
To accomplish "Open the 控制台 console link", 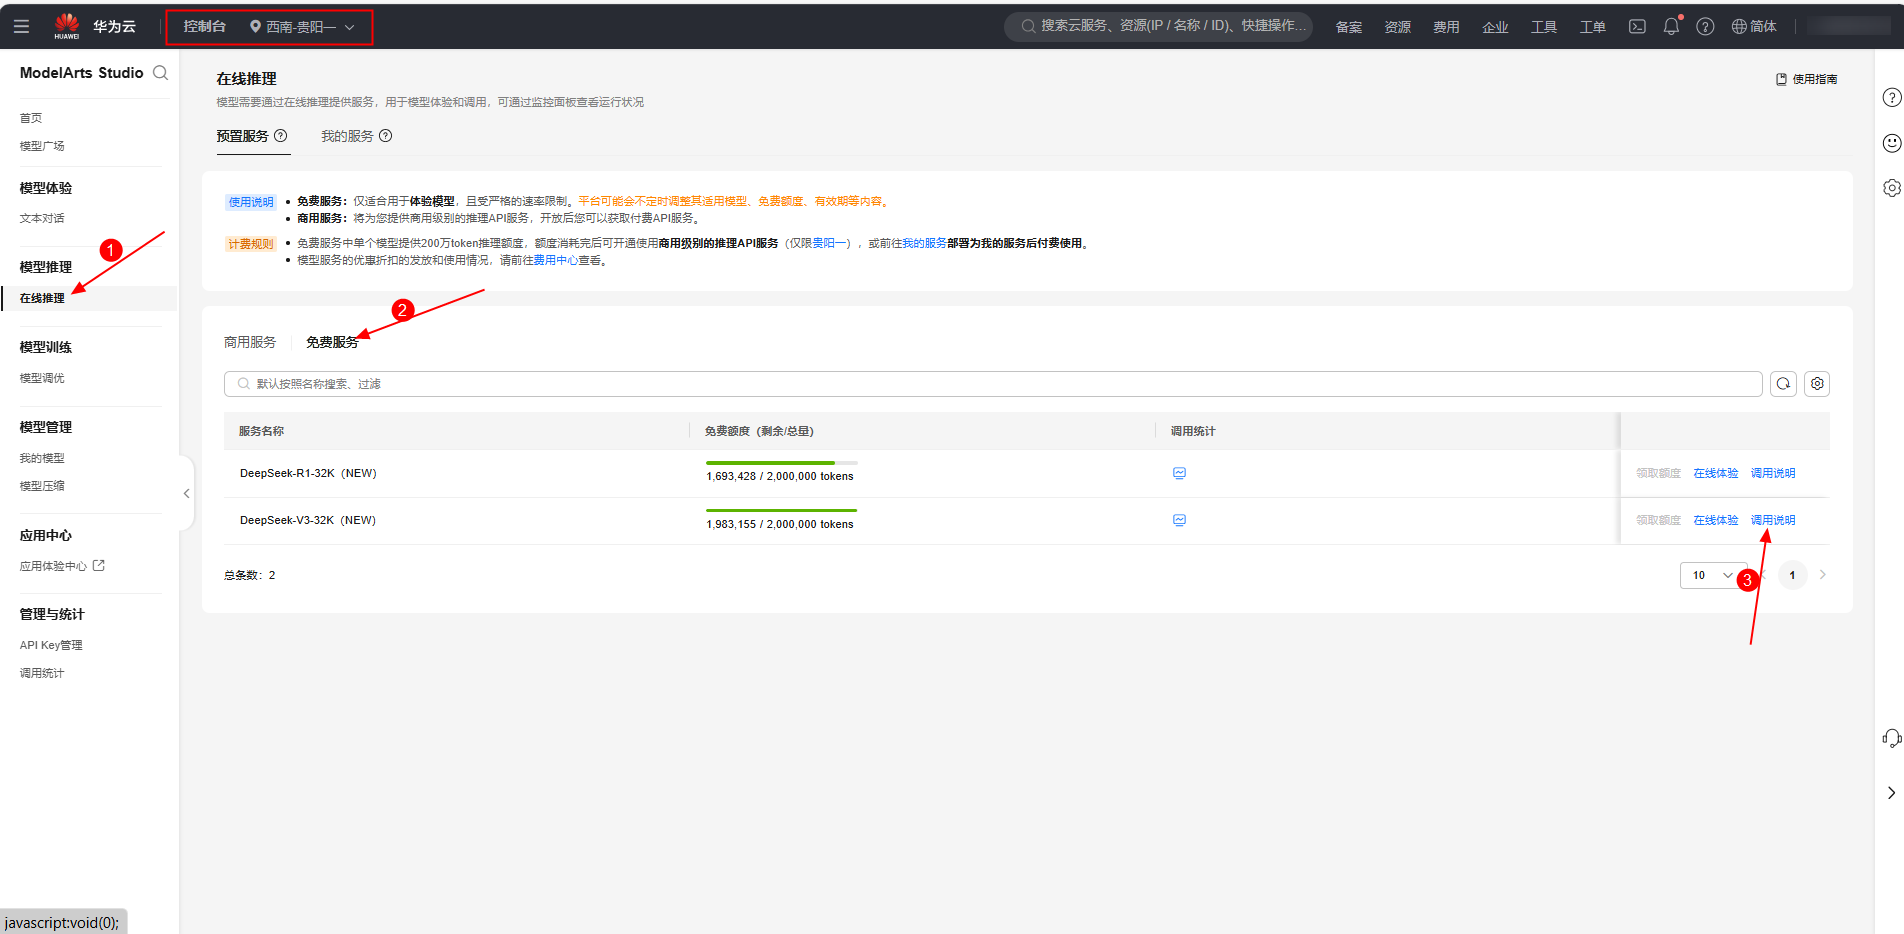I will pos(204,27).
